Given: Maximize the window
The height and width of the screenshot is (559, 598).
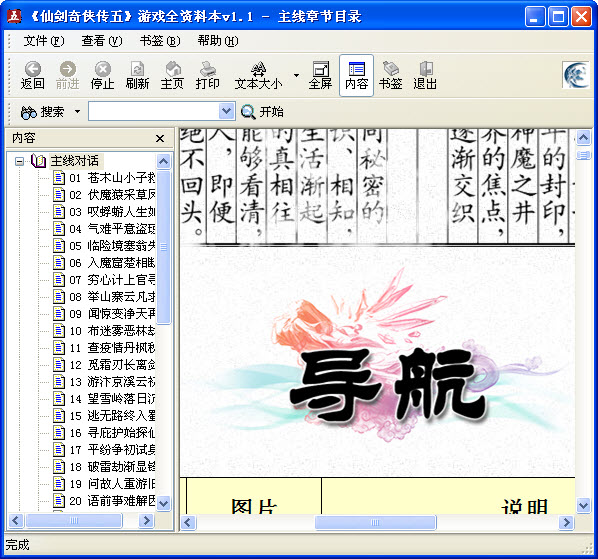Looking at the screenshot, I should (x=558, y=17).
